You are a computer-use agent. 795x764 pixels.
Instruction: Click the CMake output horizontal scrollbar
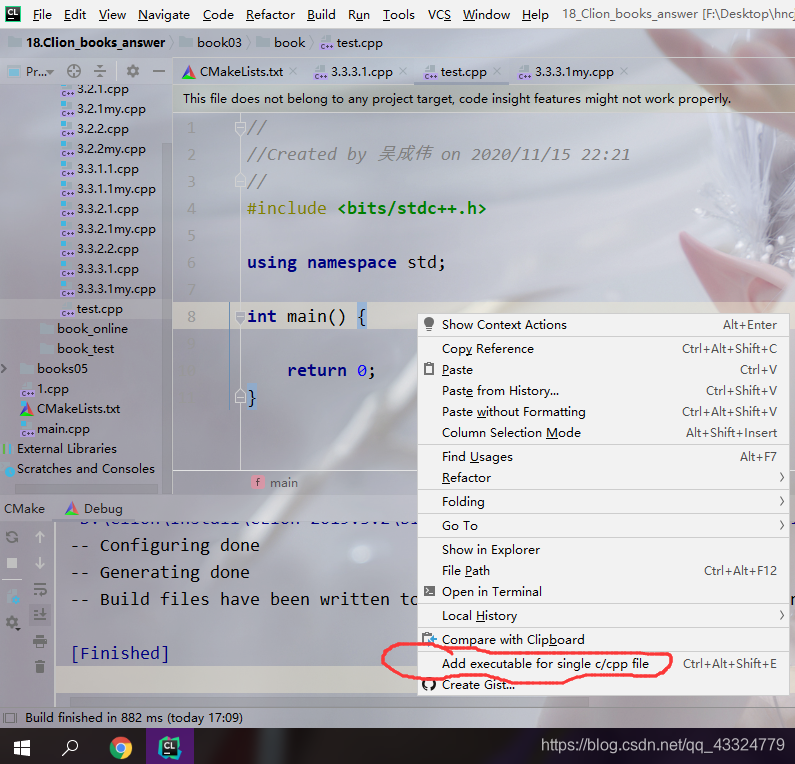pyautogui.click(x=330, y=702)
